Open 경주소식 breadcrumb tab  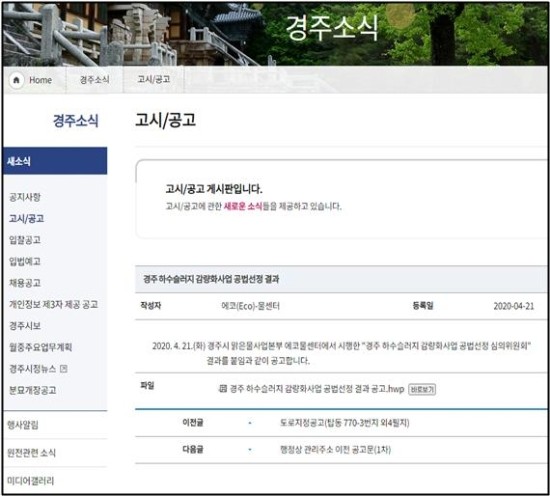point(95,80)
